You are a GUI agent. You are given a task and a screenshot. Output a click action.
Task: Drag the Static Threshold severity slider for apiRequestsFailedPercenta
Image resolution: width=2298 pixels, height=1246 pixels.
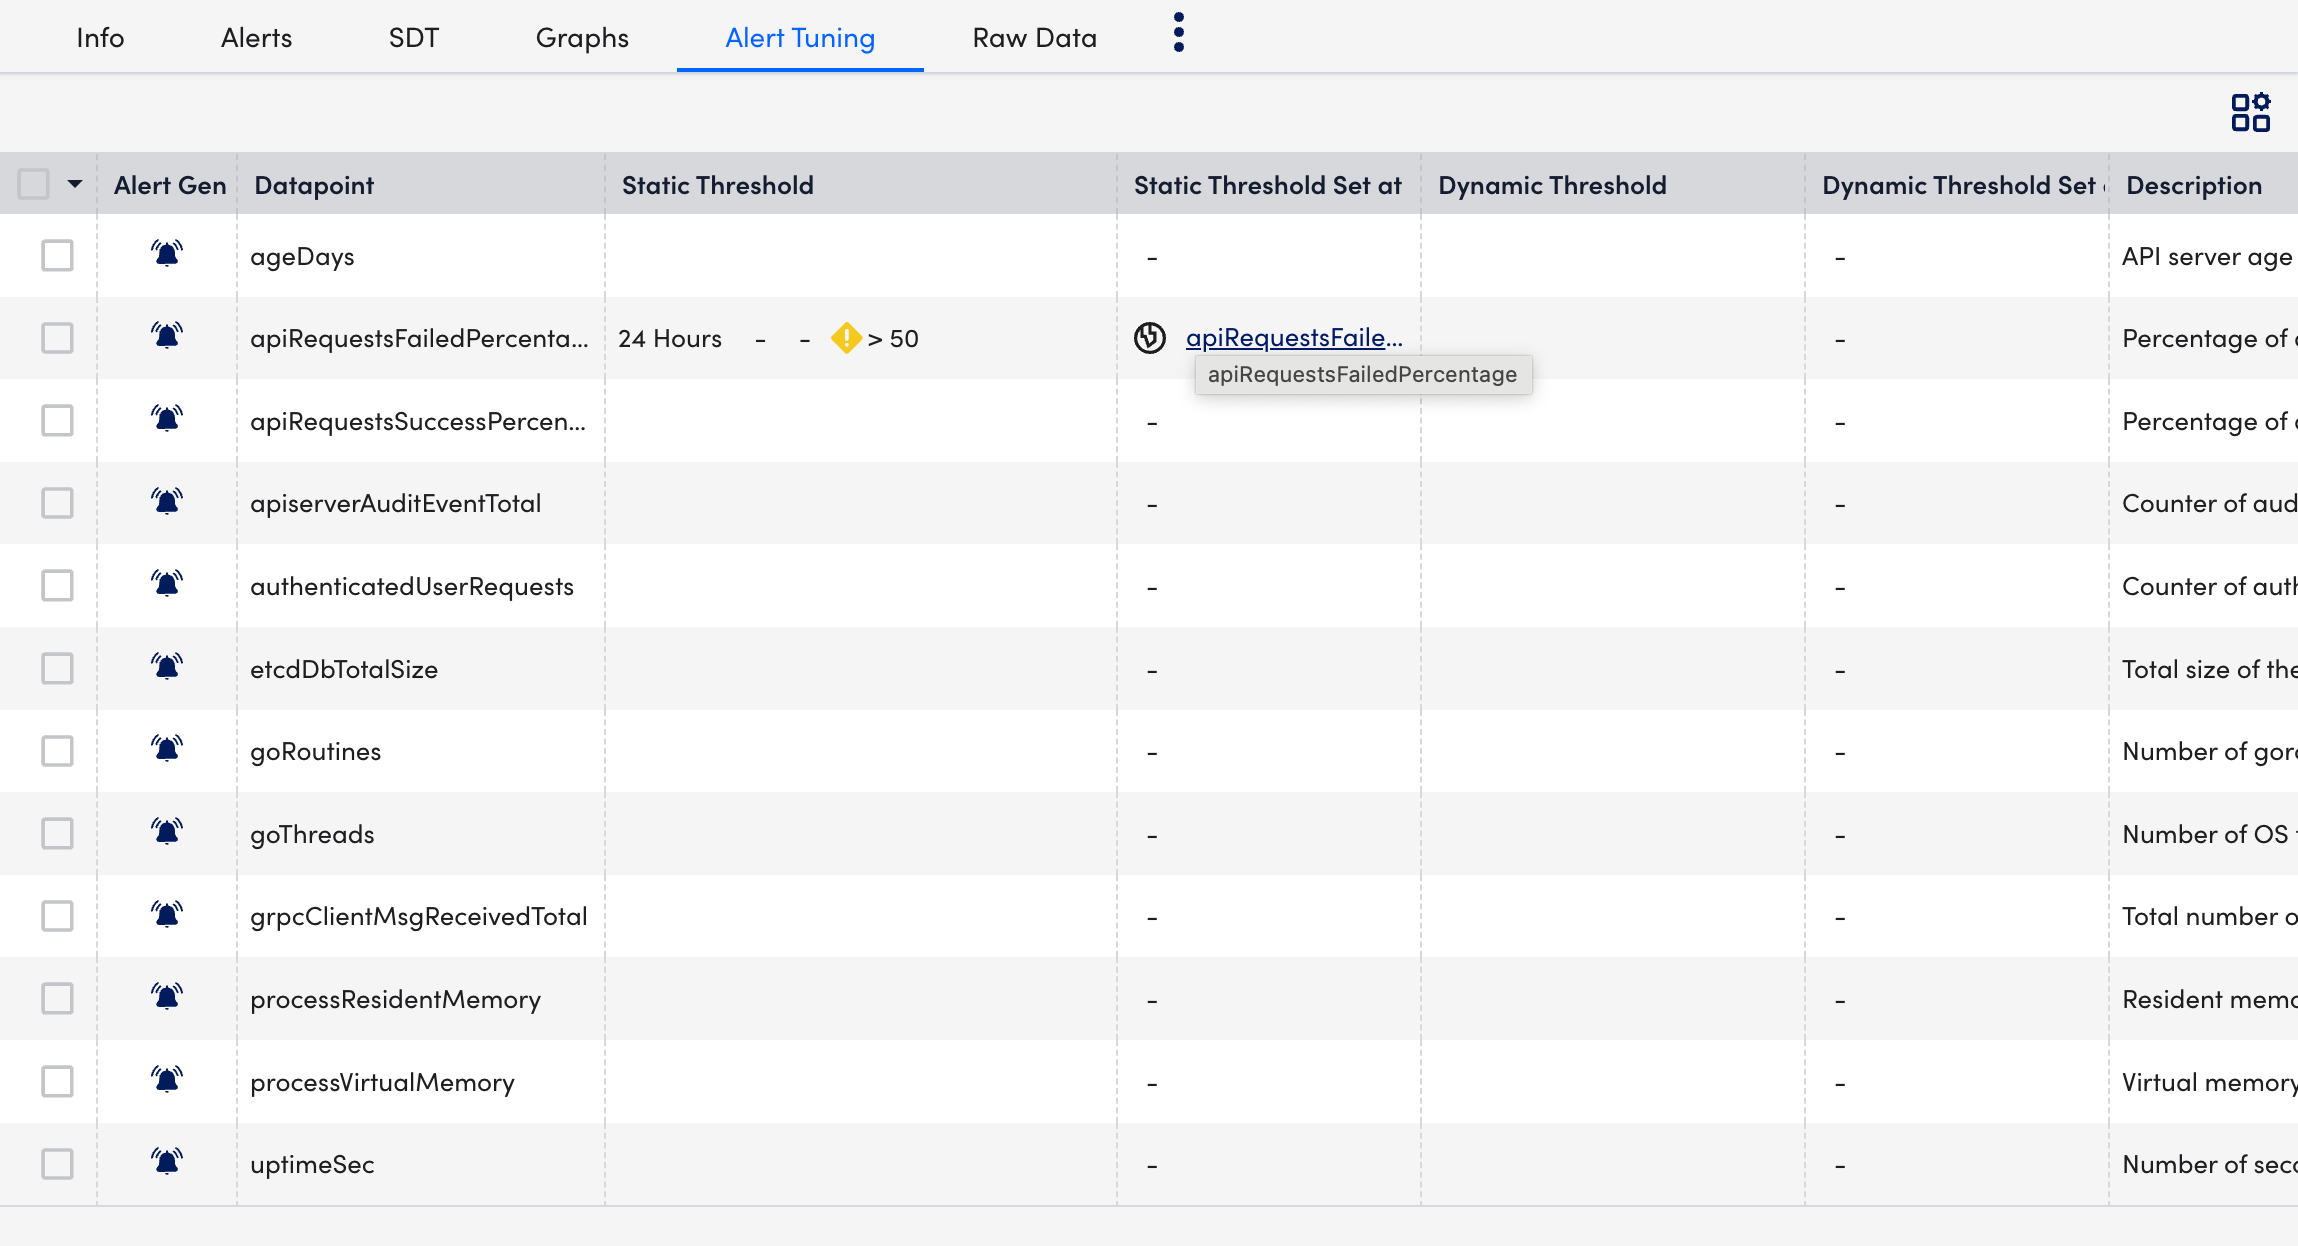tap(848, 338)
